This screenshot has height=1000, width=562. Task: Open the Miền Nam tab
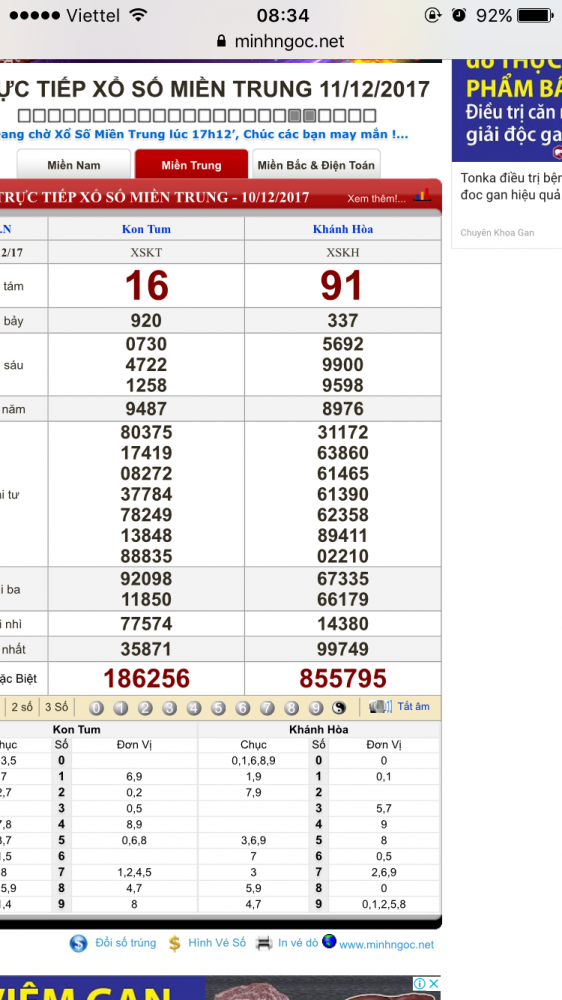click(74, 165)
